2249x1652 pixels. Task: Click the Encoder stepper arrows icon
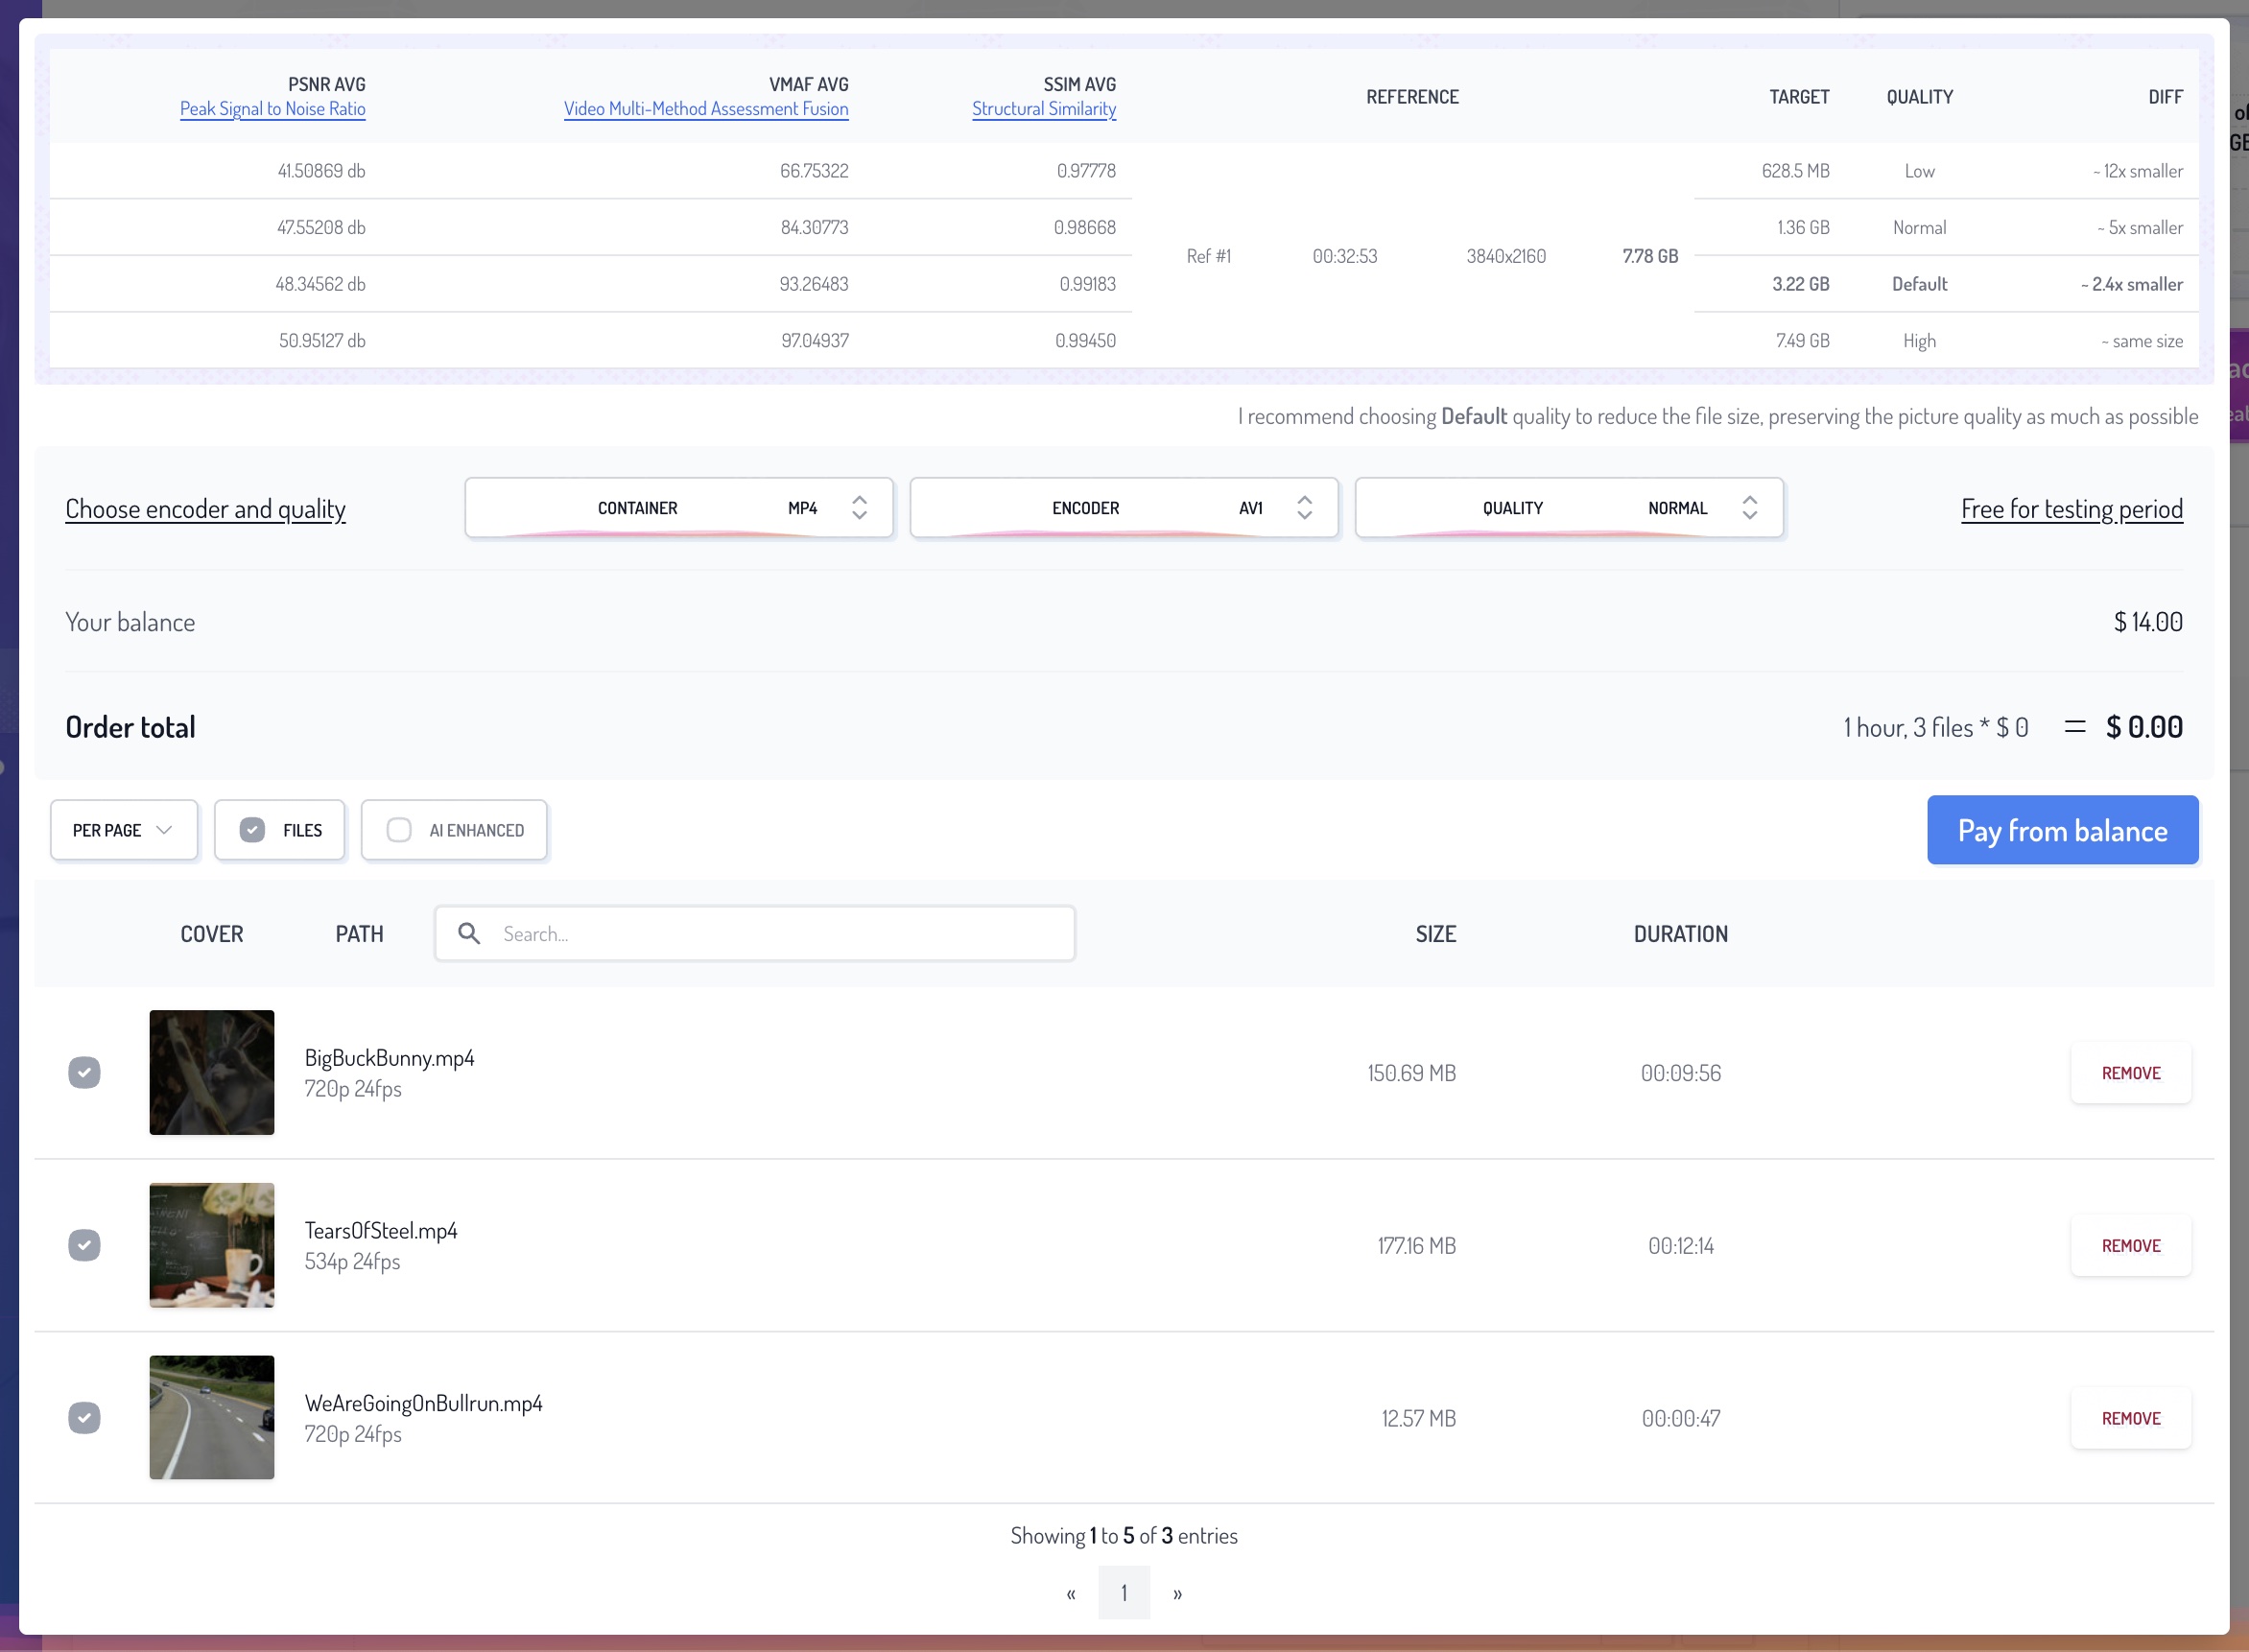pyautogui.click(x=1304, y=508)
